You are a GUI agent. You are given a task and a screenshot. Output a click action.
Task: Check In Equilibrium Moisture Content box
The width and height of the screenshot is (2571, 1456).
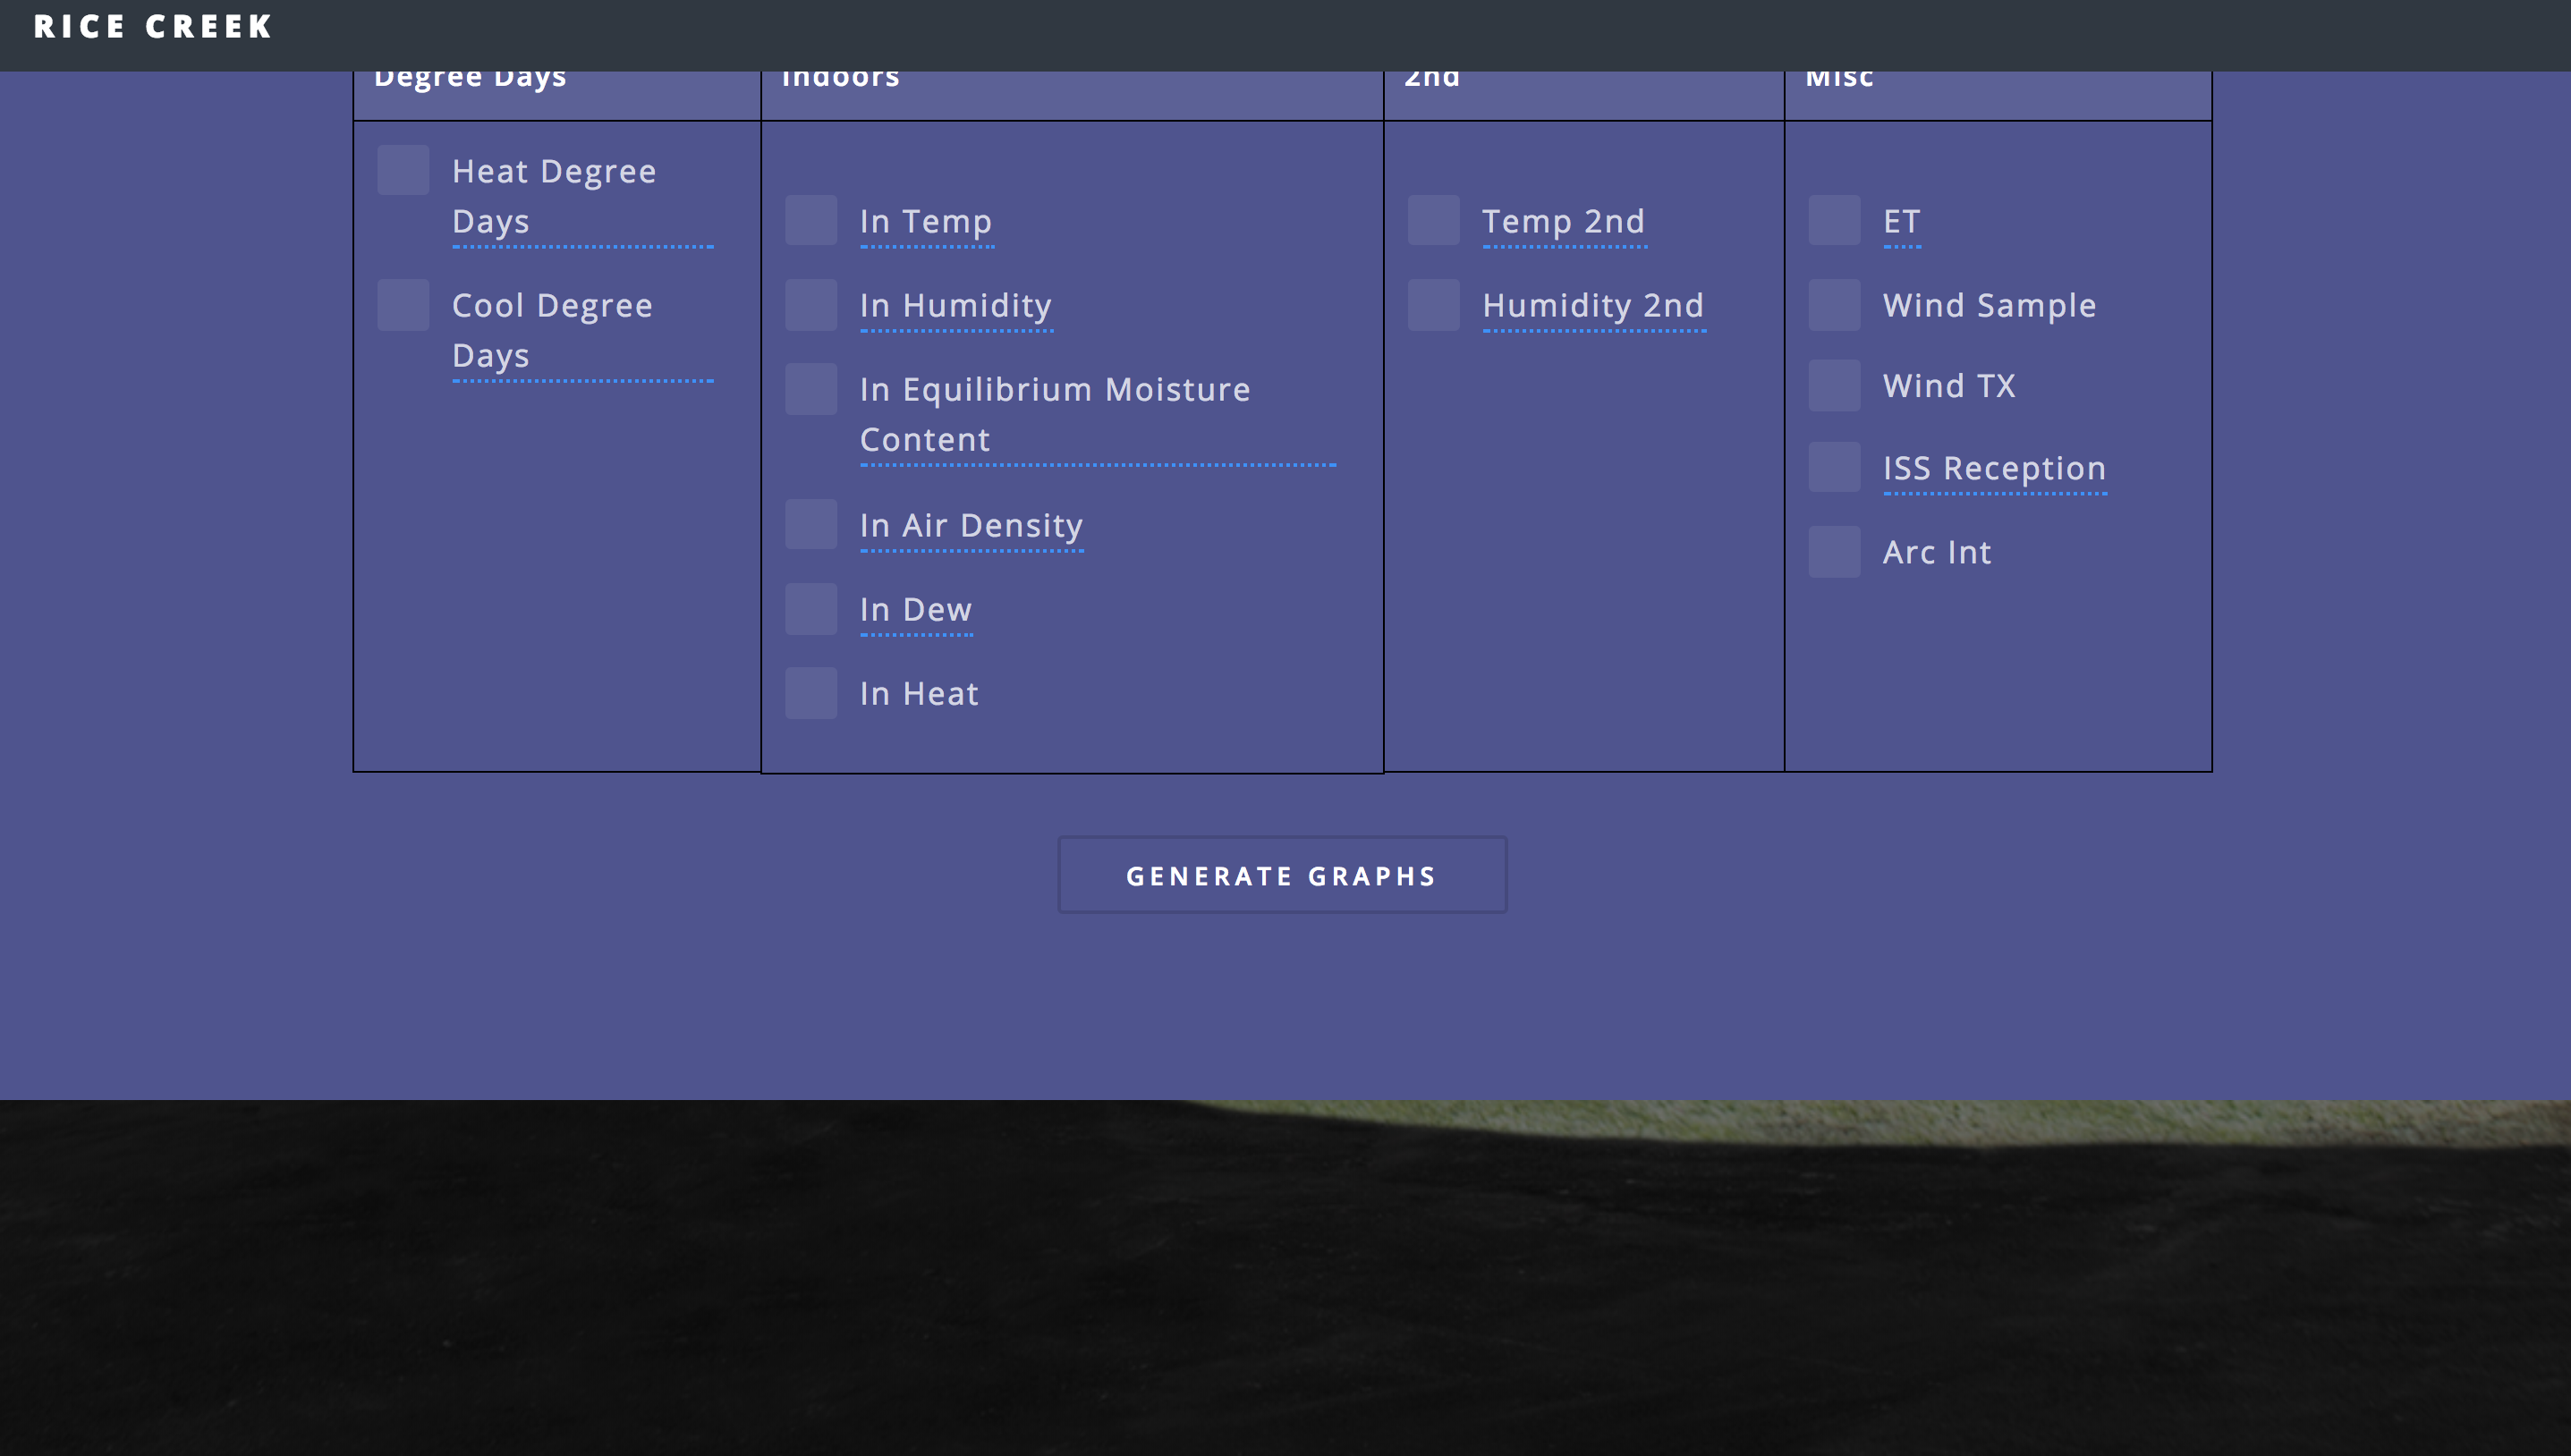point(810,388)
